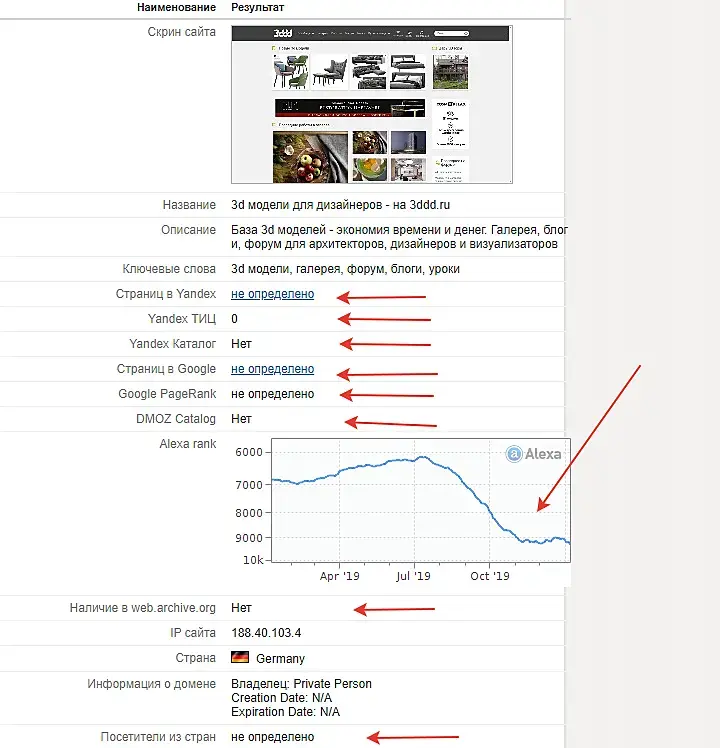The height and width of the screenshot is (748, 720).
Task: Click the German flag icon
Action: (x=240, y=657)
